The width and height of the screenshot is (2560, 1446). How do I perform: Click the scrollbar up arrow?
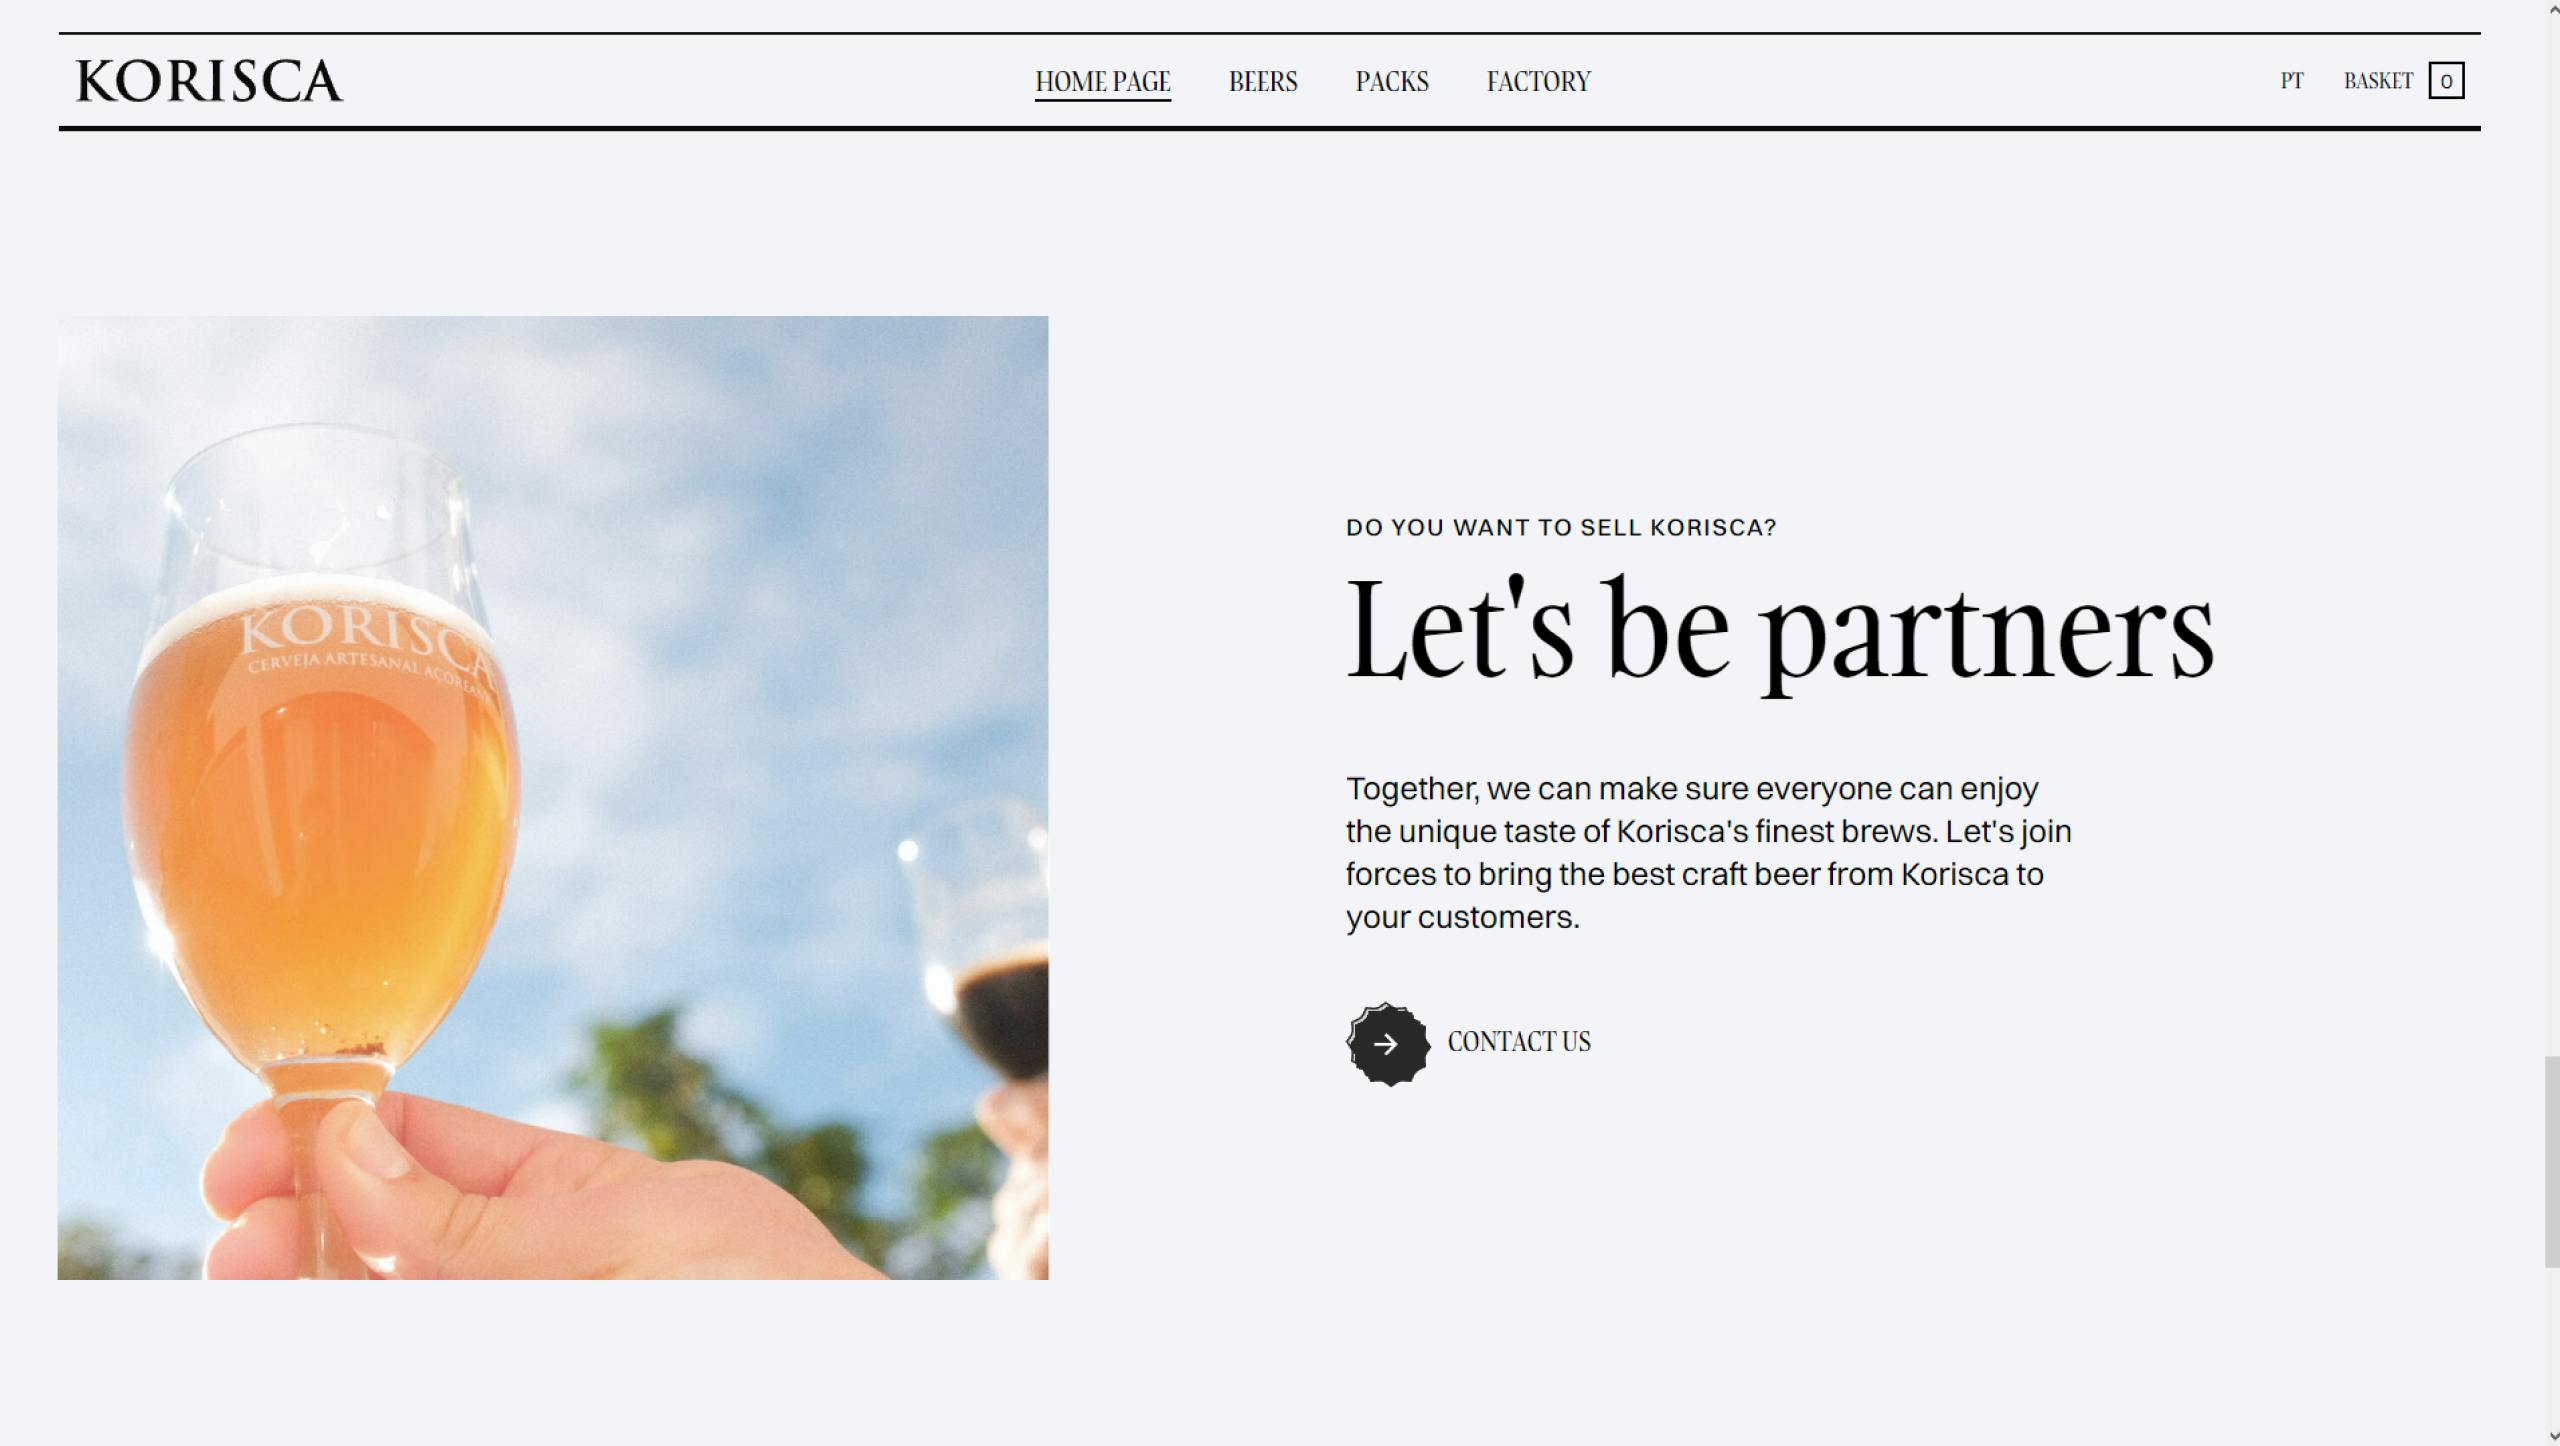click(x=2551, y=7)
